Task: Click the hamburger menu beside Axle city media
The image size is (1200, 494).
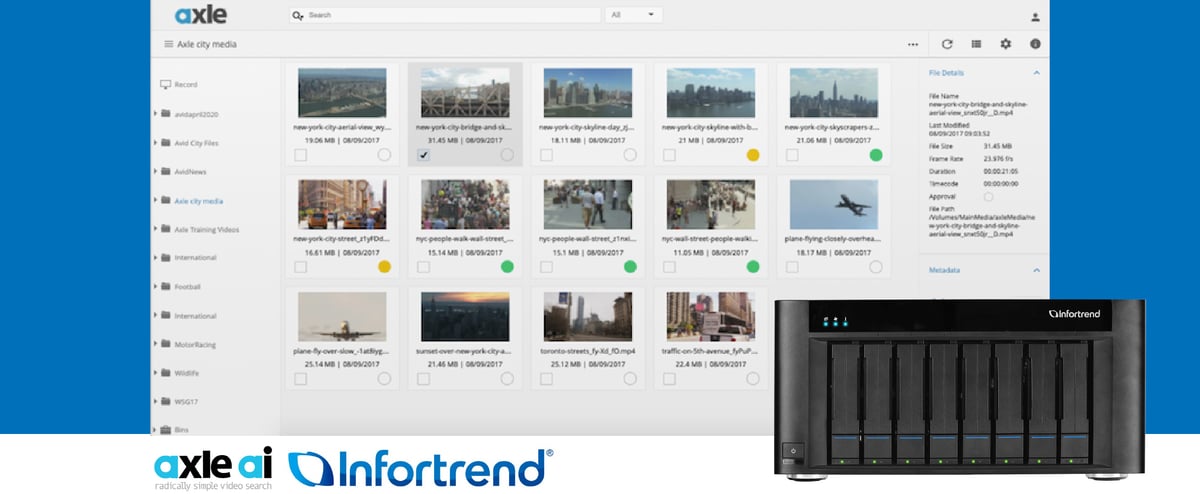Action: pyautogui.click(x=169, y=44)
